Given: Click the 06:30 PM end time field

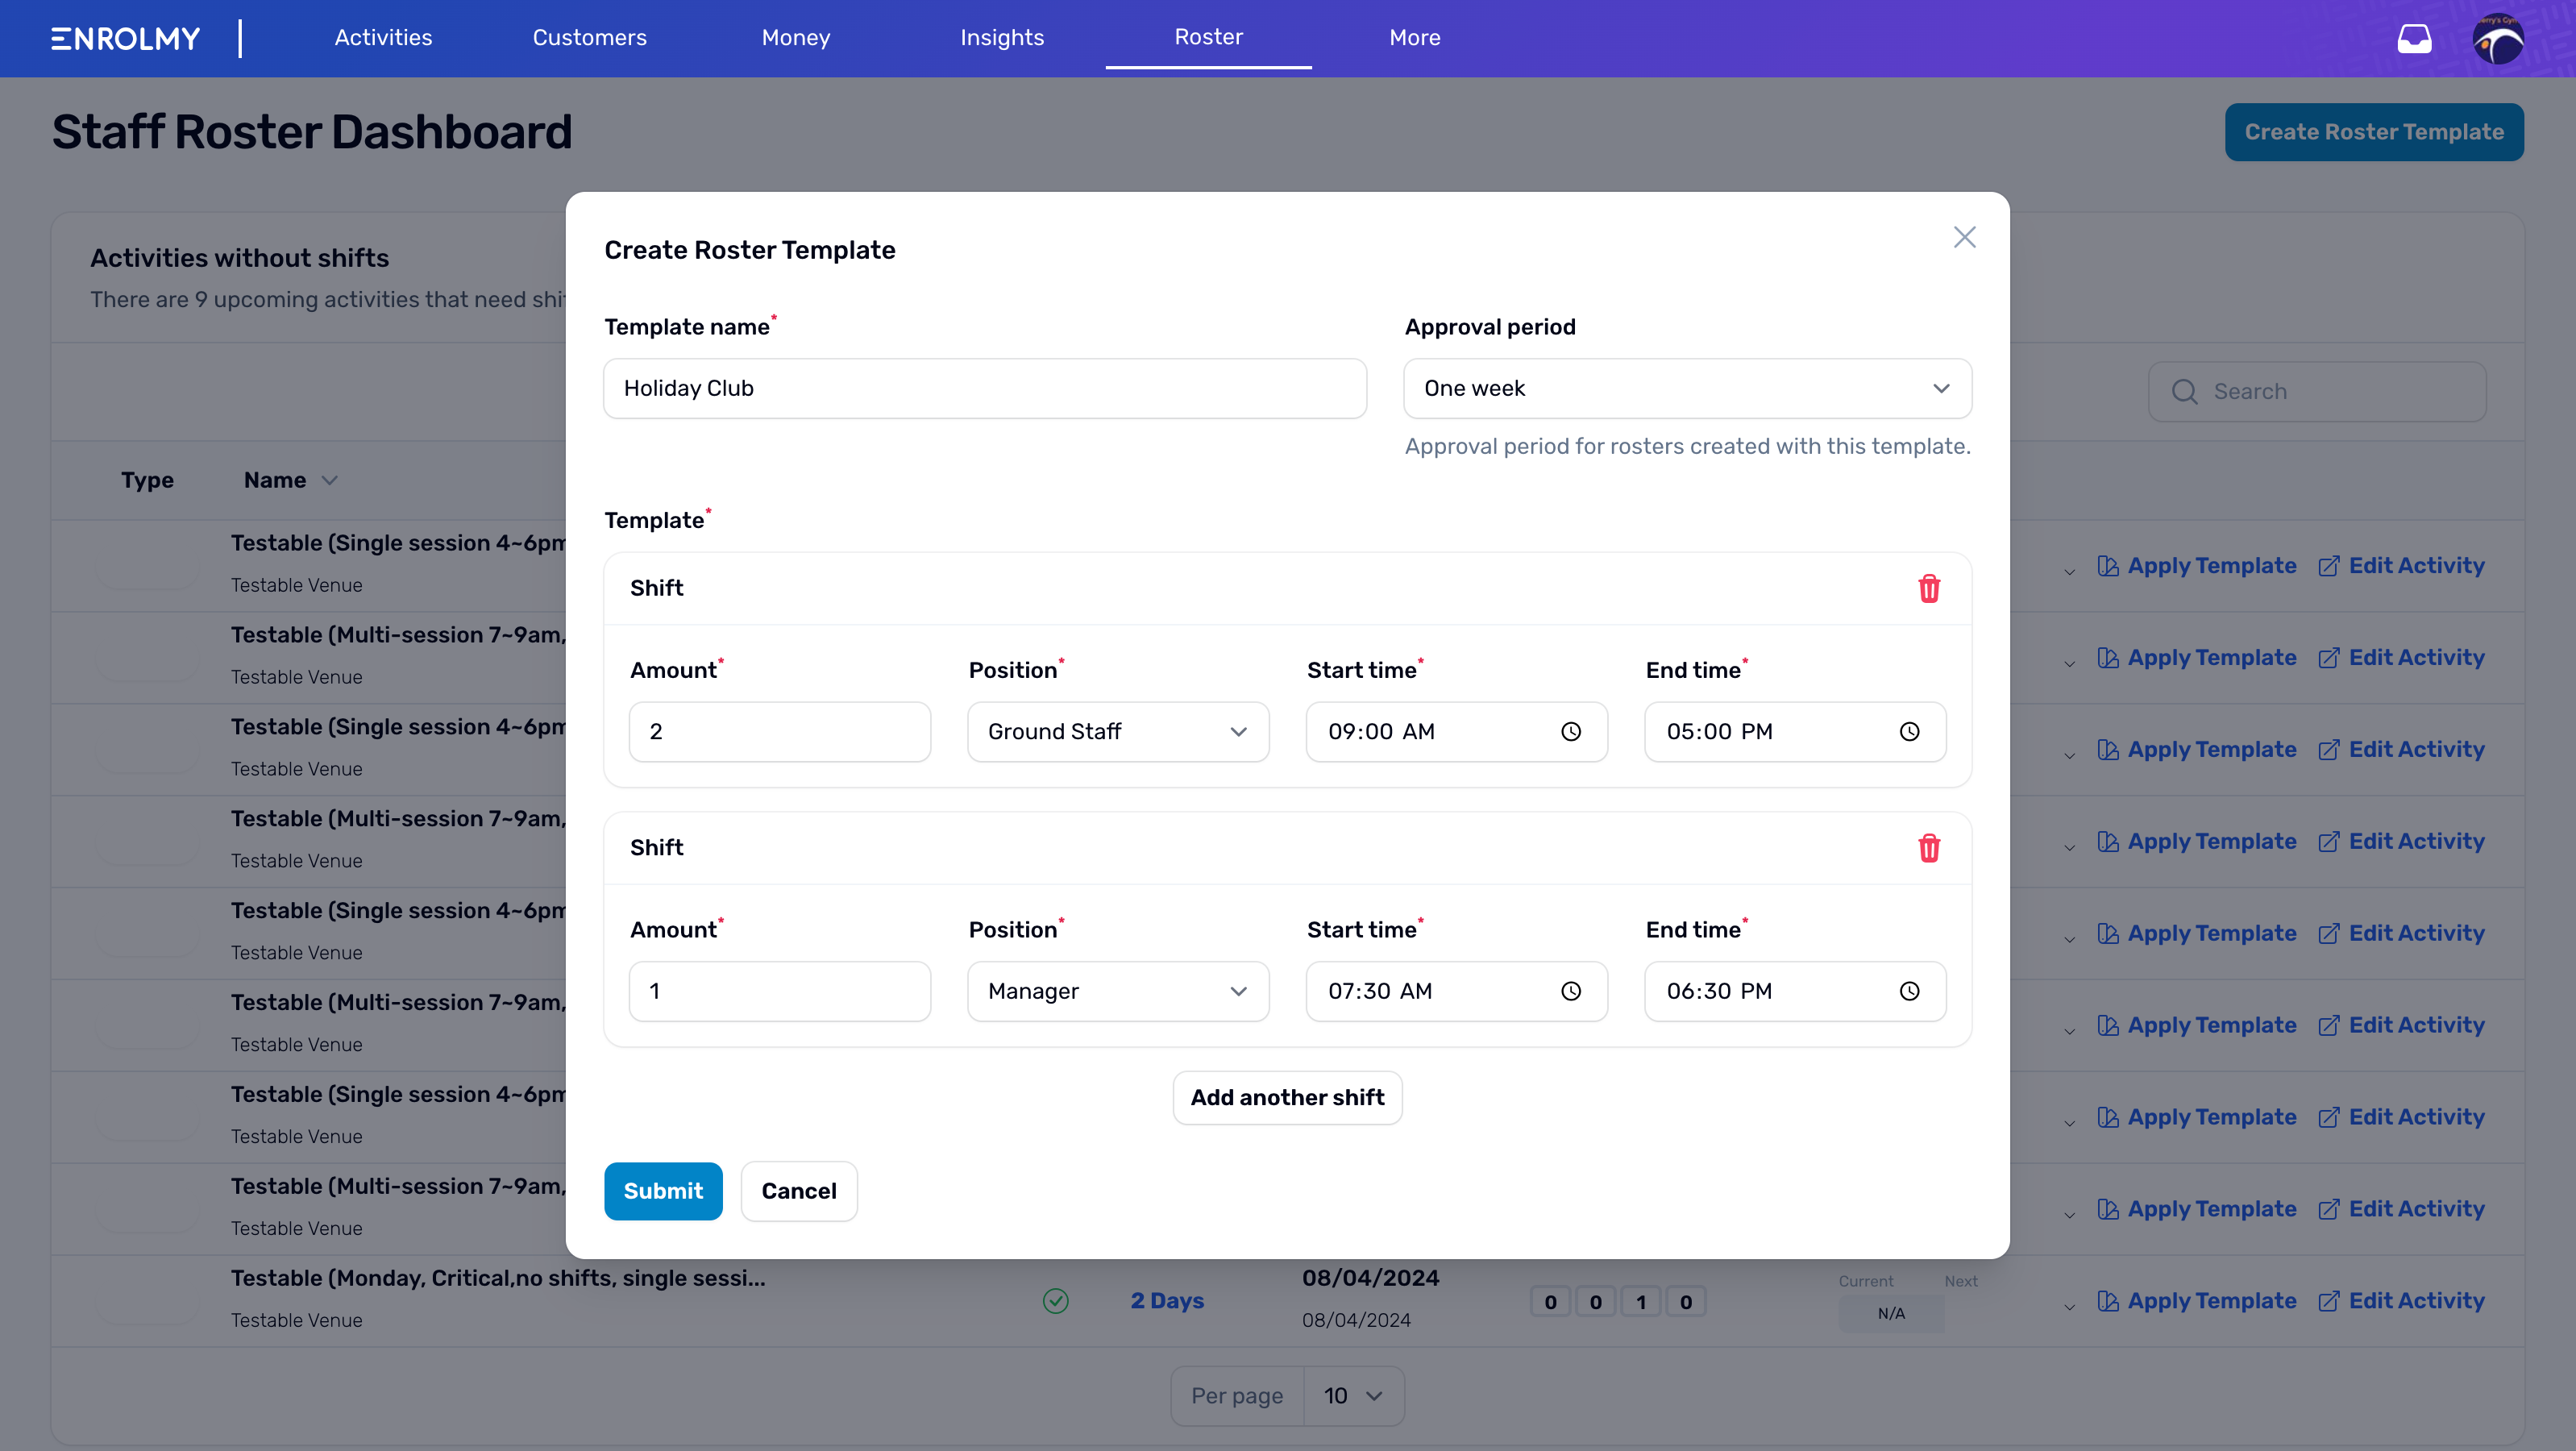Looking at the screenshot, I should tap(1795, 991).
